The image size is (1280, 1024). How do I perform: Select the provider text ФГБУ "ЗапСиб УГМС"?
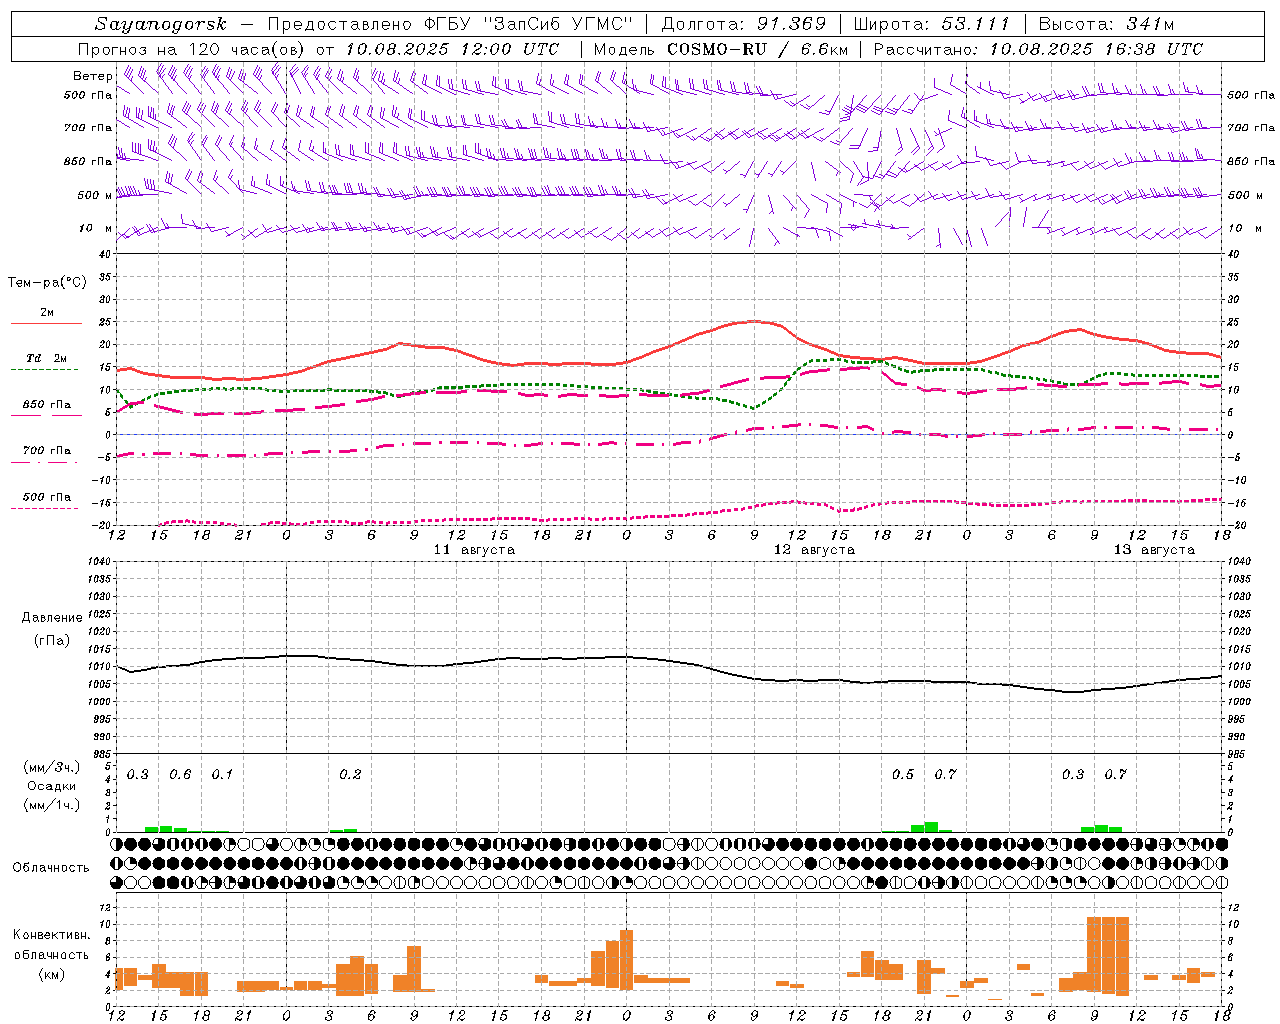(530, 24)
